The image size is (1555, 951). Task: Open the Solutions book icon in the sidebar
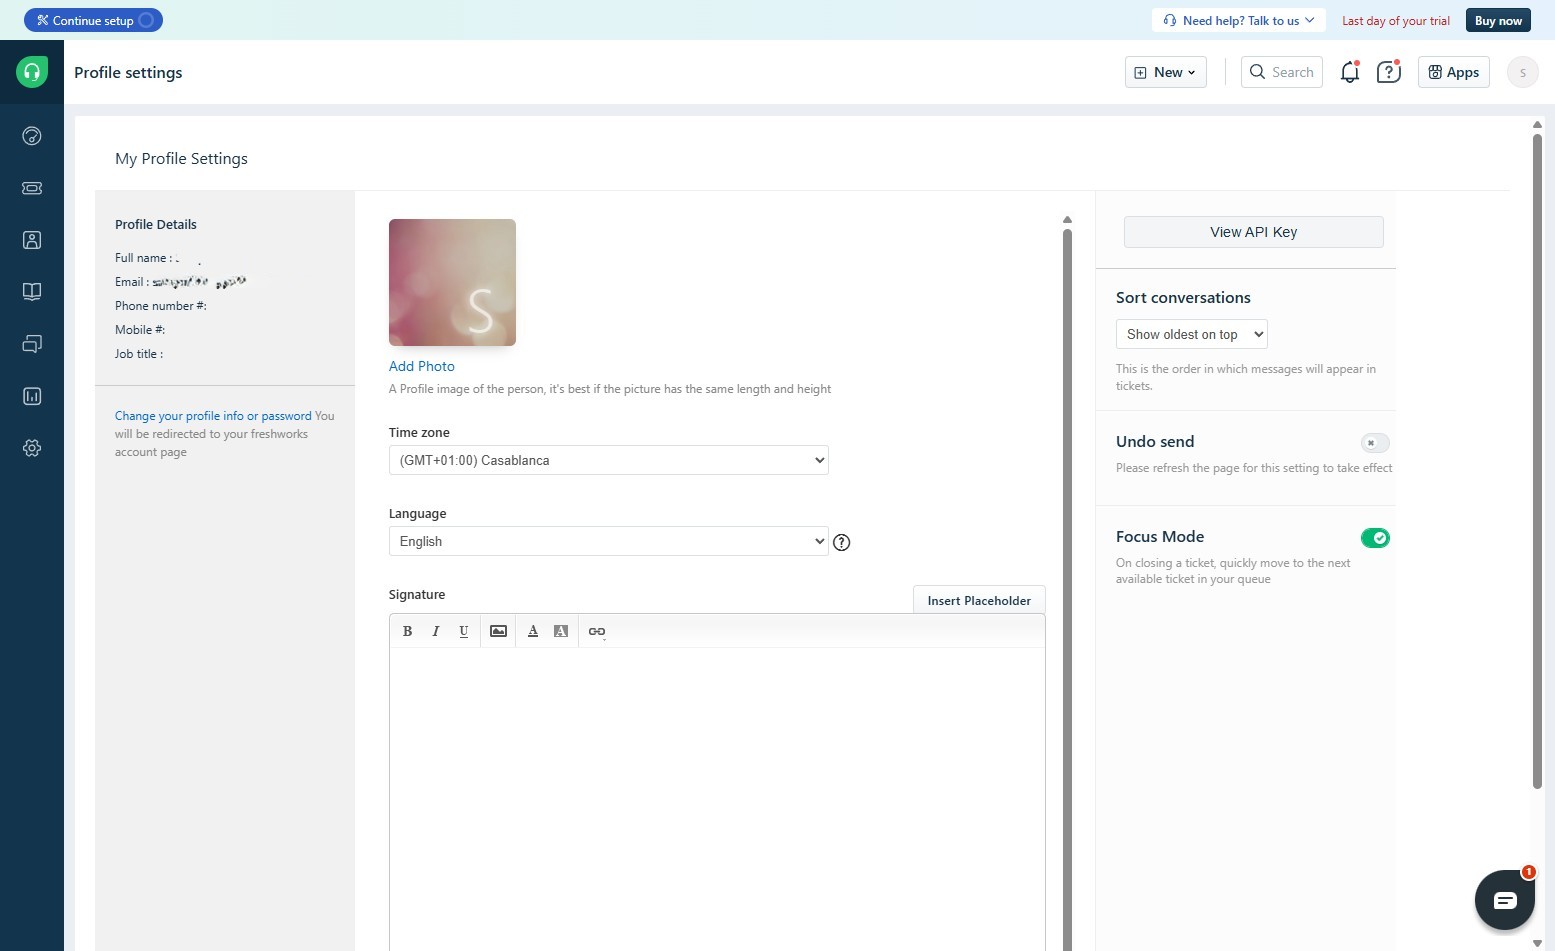pyautogui.click(x=32, y=292)
